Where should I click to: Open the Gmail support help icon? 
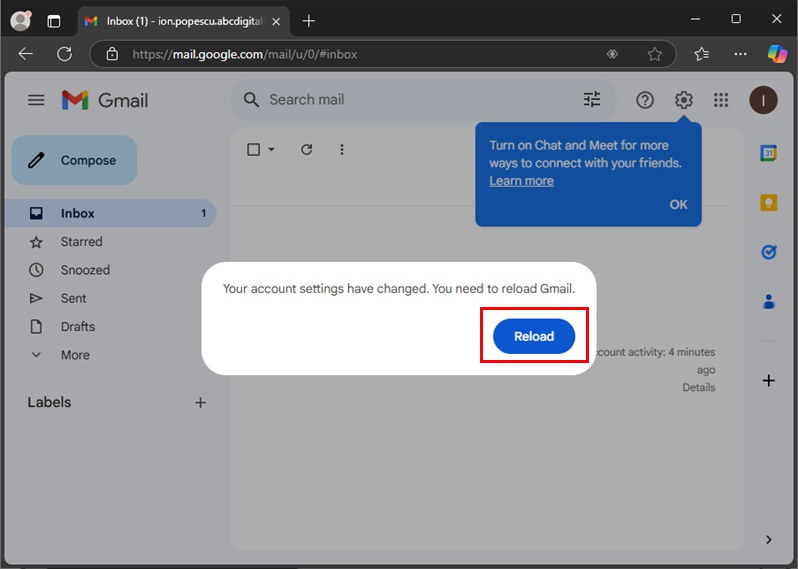[645, 100]
